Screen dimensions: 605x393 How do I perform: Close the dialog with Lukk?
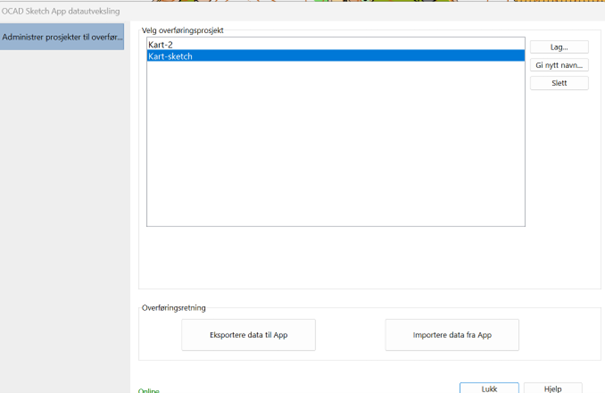489,388
